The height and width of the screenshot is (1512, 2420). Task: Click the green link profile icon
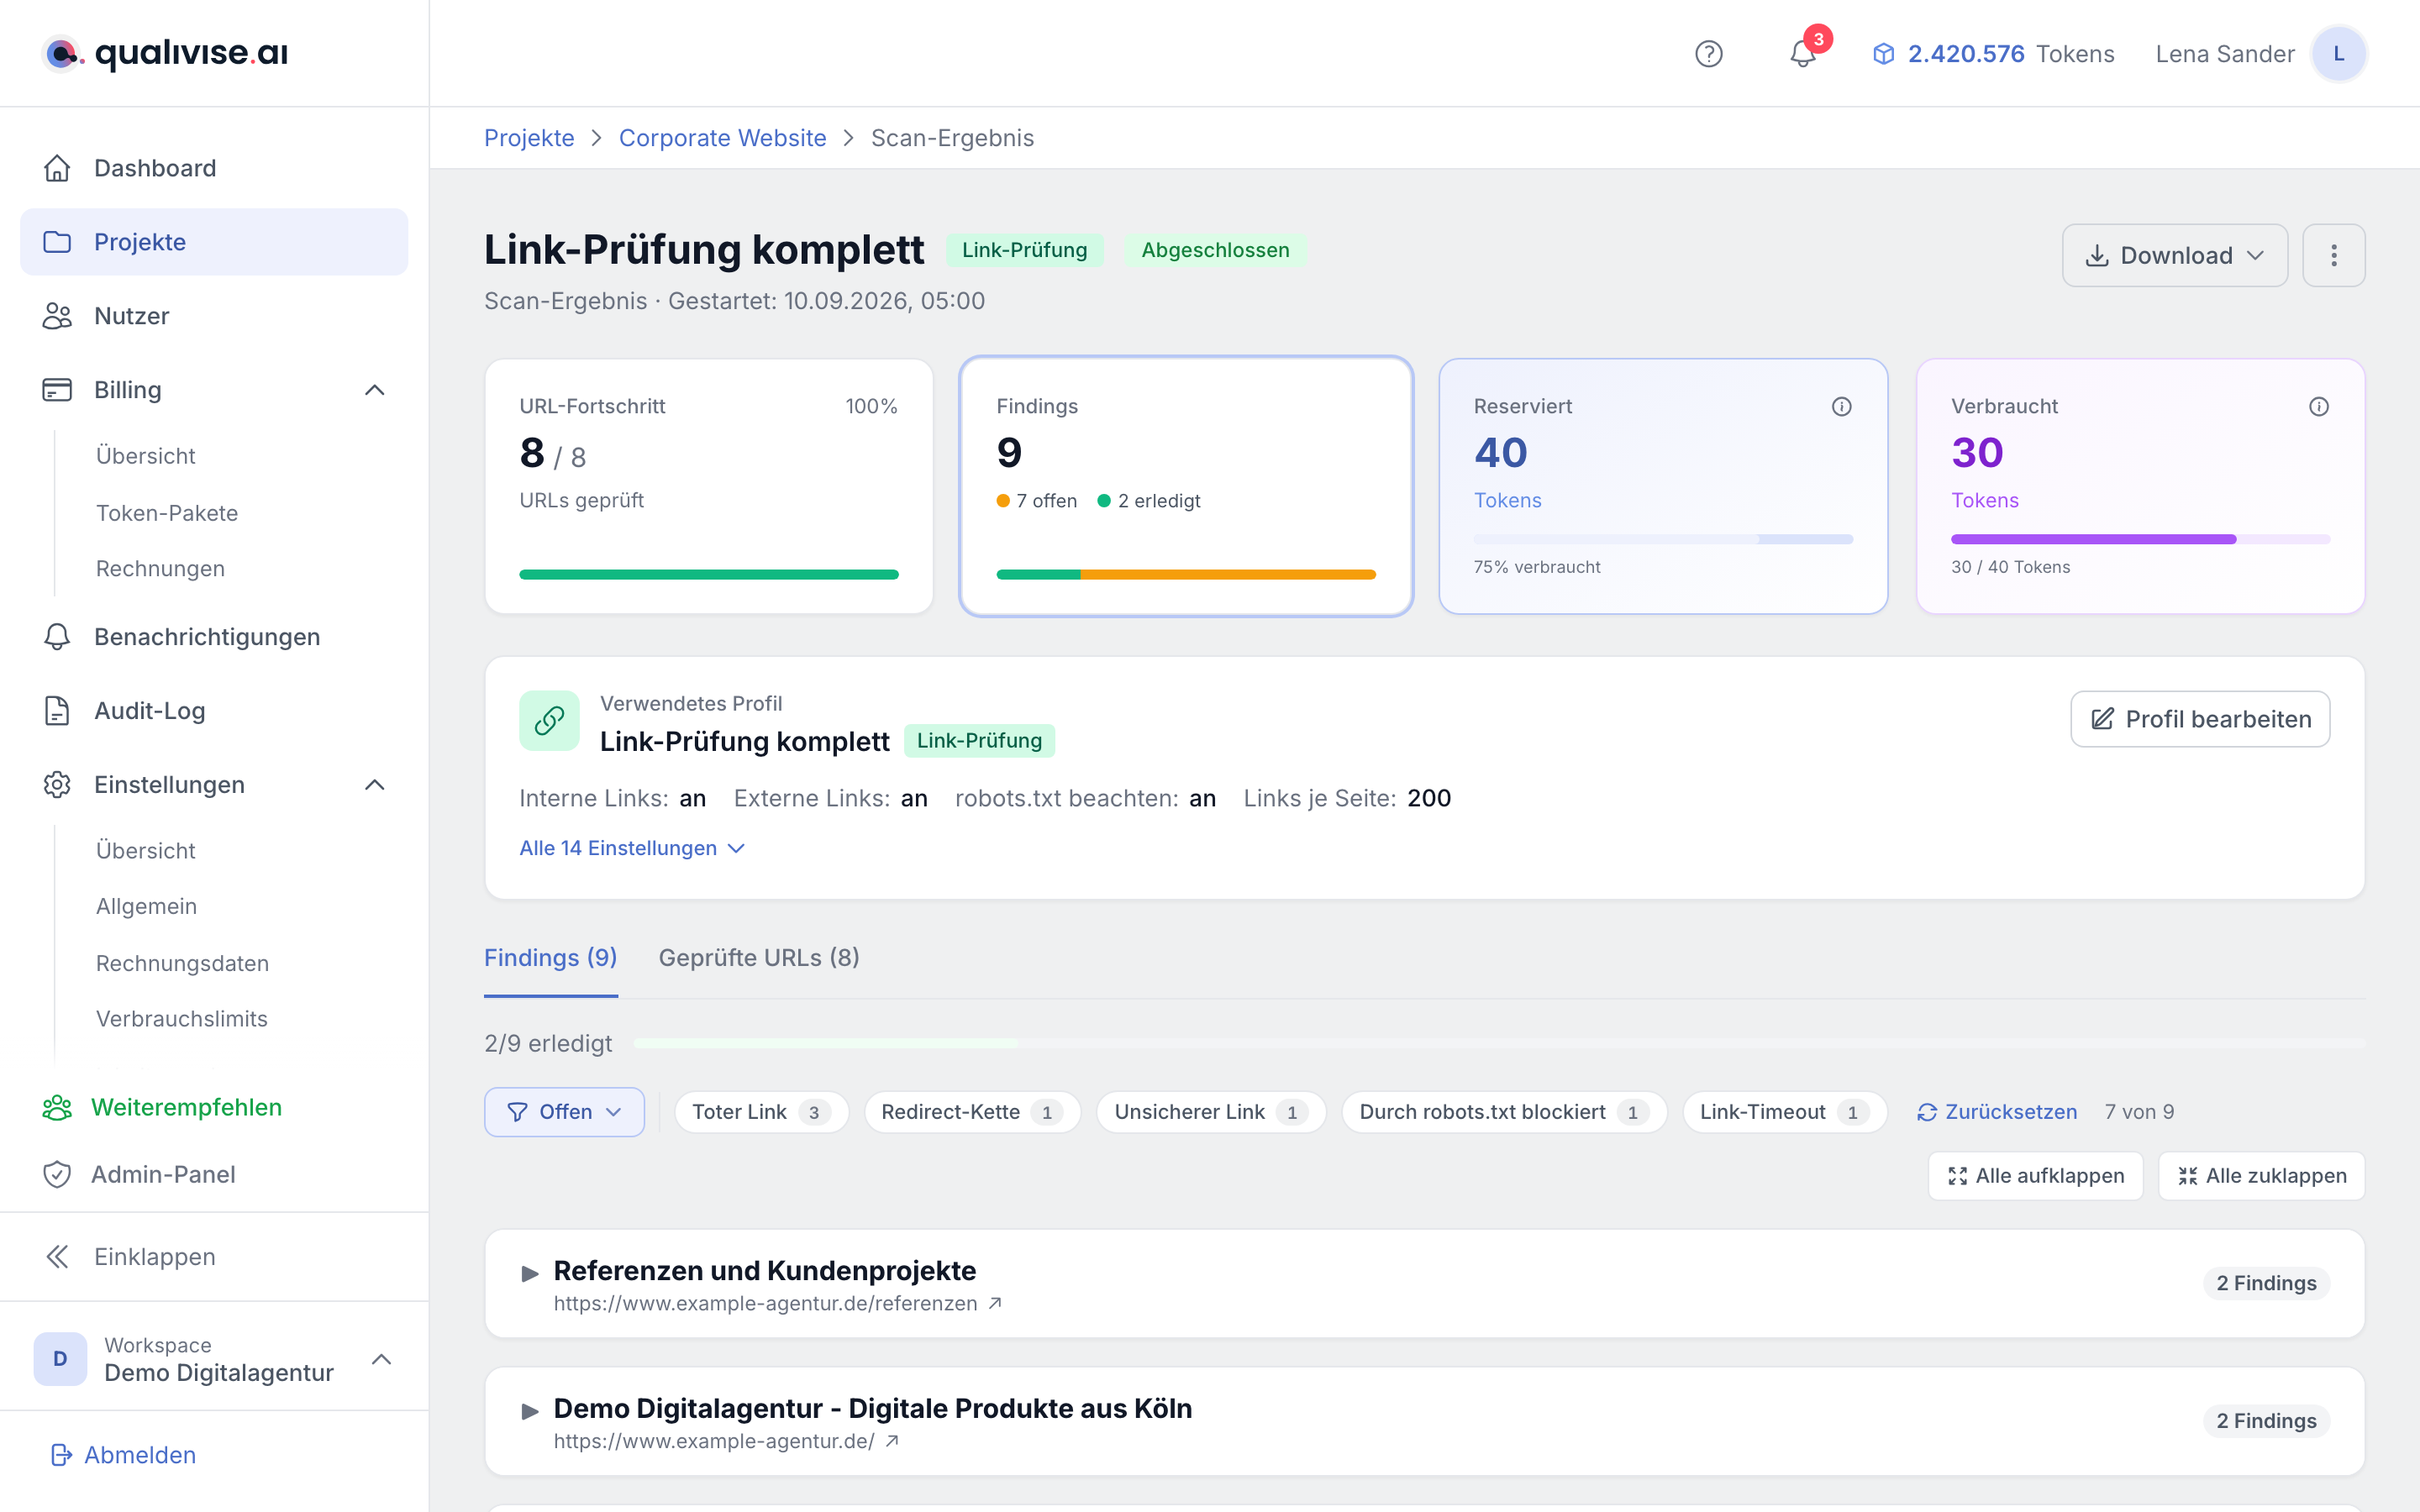(x=549, y=720)
